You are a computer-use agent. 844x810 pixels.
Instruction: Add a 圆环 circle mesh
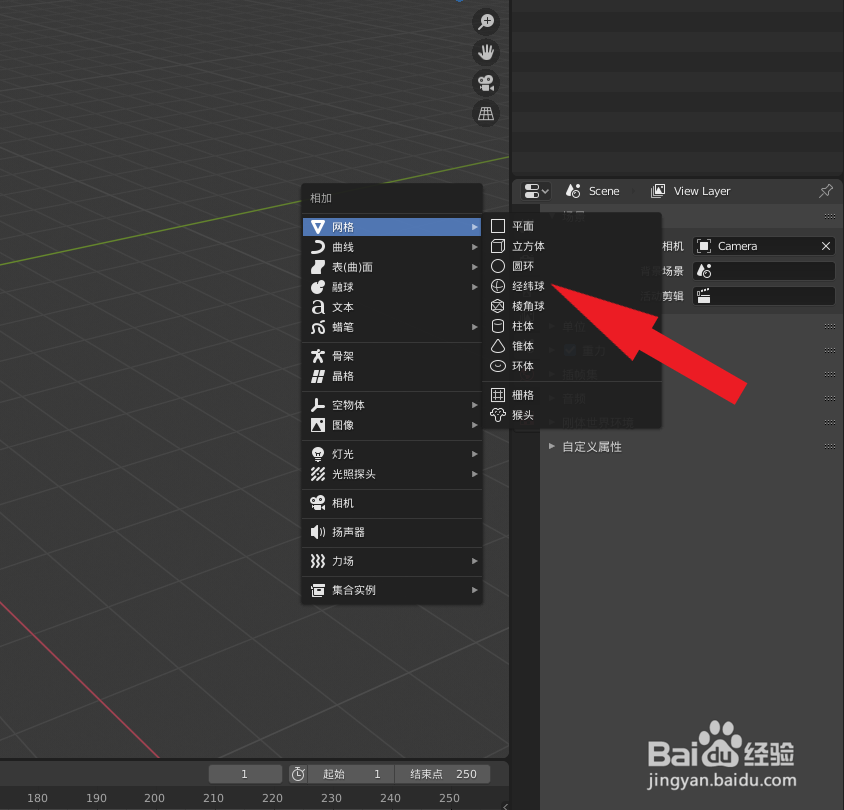point(572,266)
